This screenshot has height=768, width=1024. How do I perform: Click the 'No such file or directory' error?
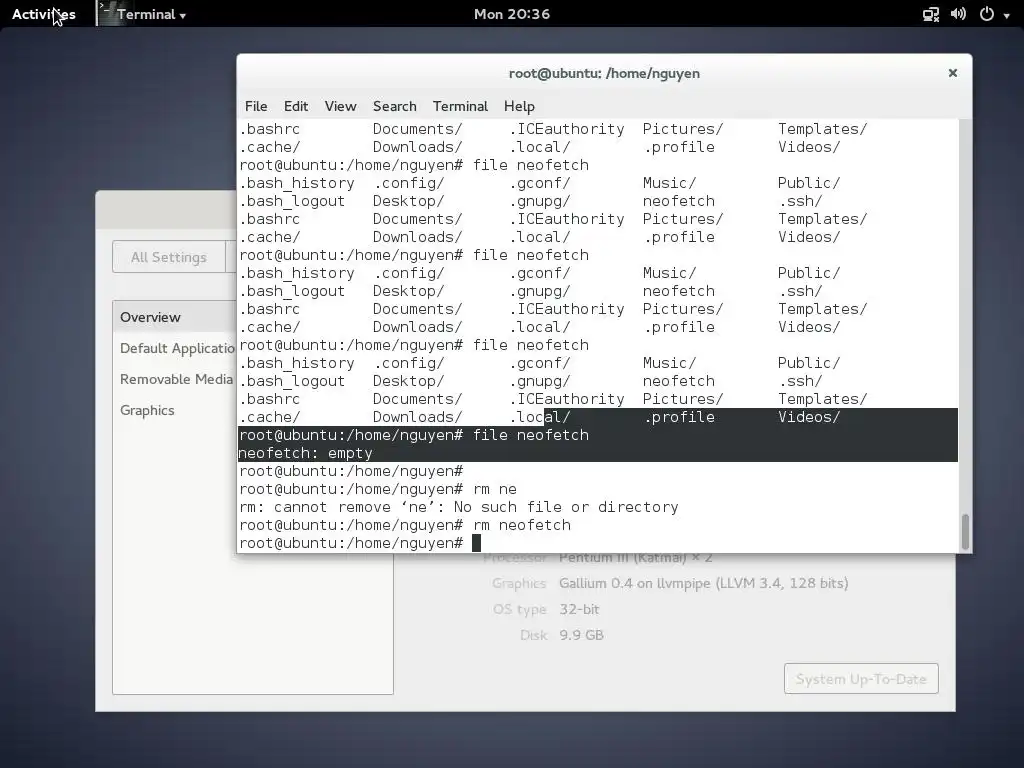pyautogui.click(x=566, y=507)
